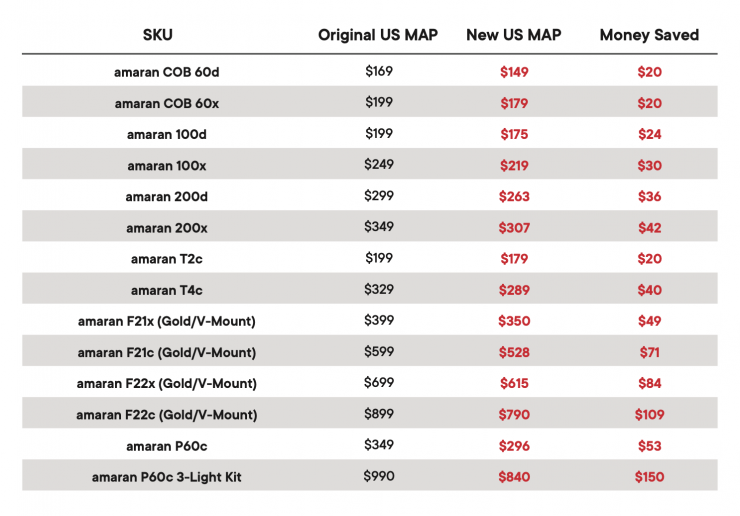Image resolution: width=740 pixels, height=516 pixels.
Task: Click the Money Saved column header
Action: coord(649,35)
